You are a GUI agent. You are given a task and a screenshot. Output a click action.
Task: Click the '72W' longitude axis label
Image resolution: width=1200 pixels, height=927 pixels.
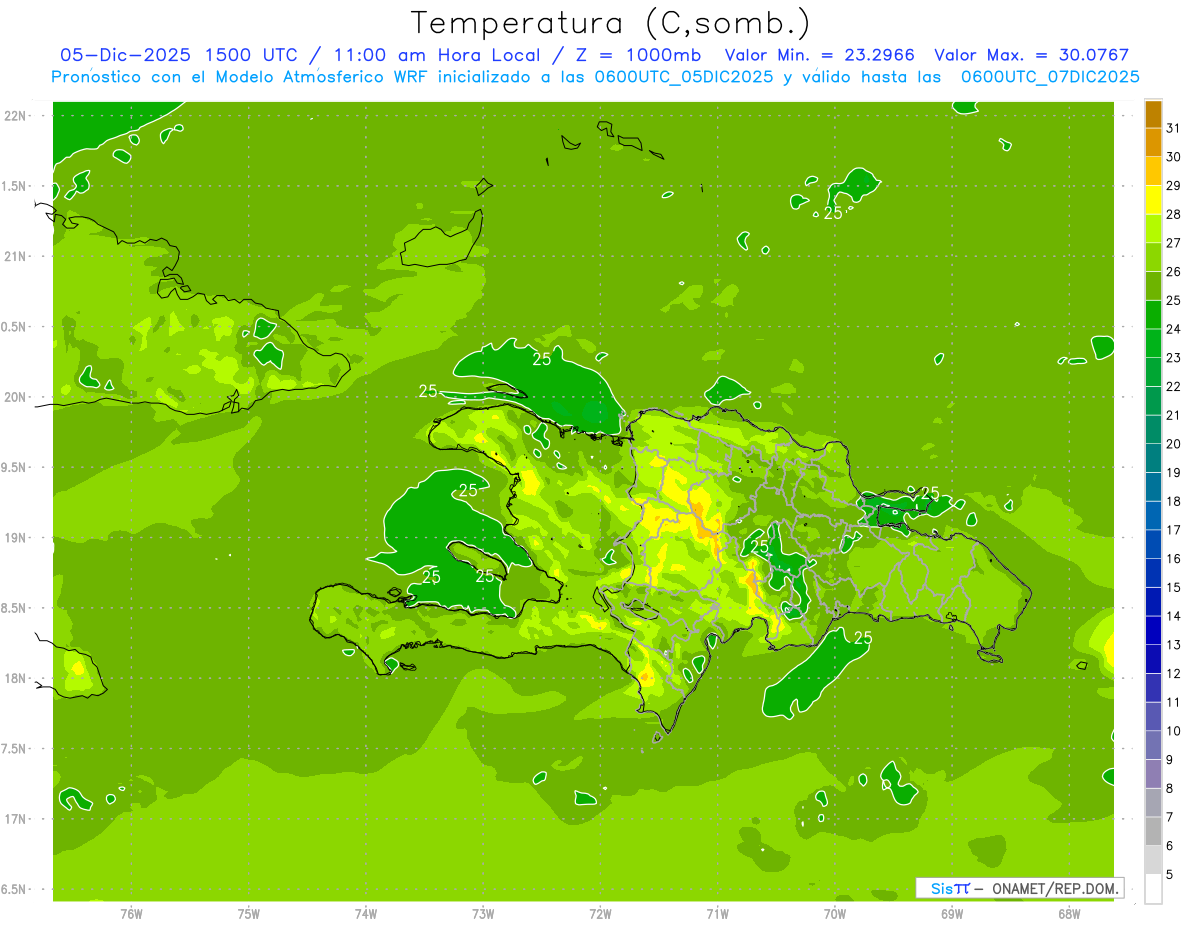[600, 914]
